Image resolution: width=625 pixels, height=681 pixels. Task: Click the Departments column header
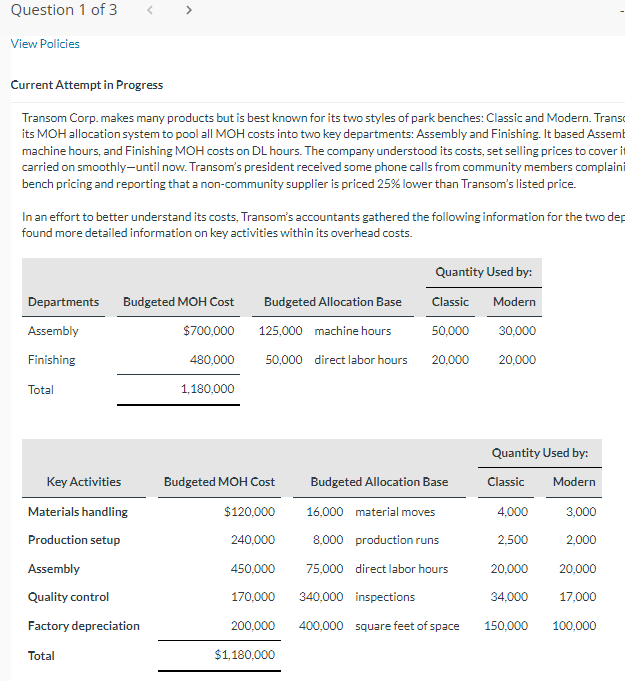[x=63, y=302]
